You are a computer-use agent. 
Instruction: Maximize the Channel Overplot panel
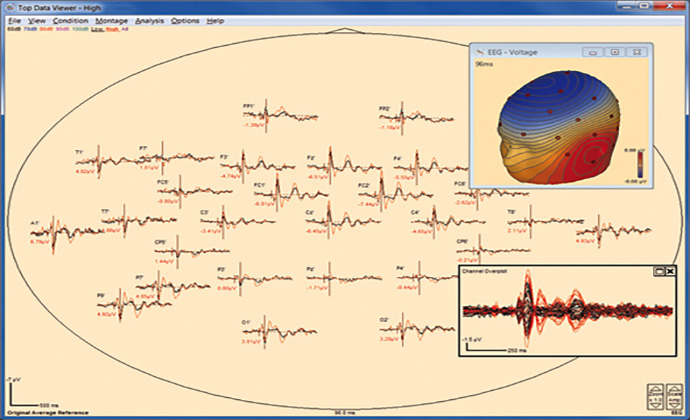point(659,271)
